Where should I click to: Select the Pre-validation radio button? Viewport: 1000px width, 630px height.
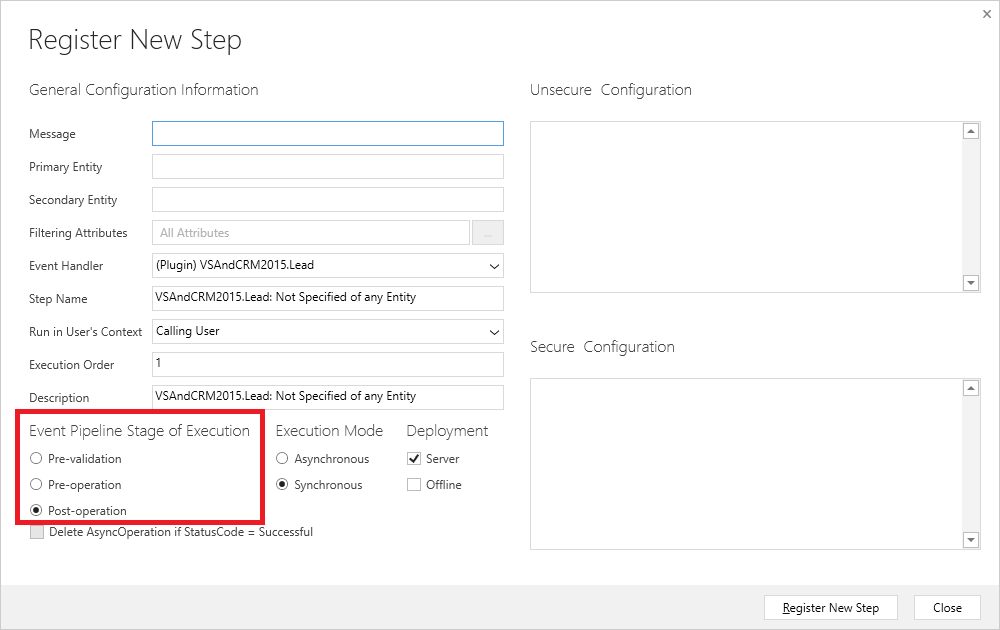pos(37,459)
